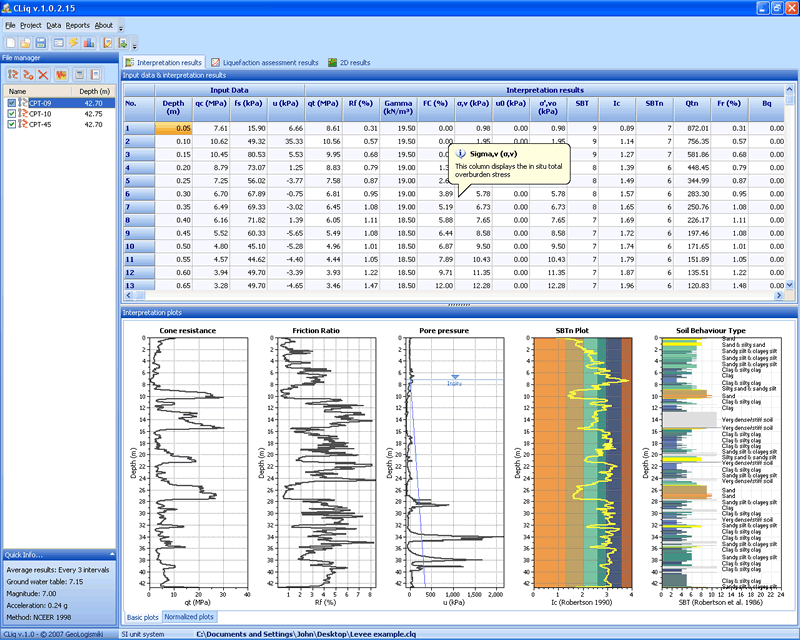Switch to the Normalized plots tab
This screenshot has width=800, height=640.
pyautogui.click(x=189, y=617)
